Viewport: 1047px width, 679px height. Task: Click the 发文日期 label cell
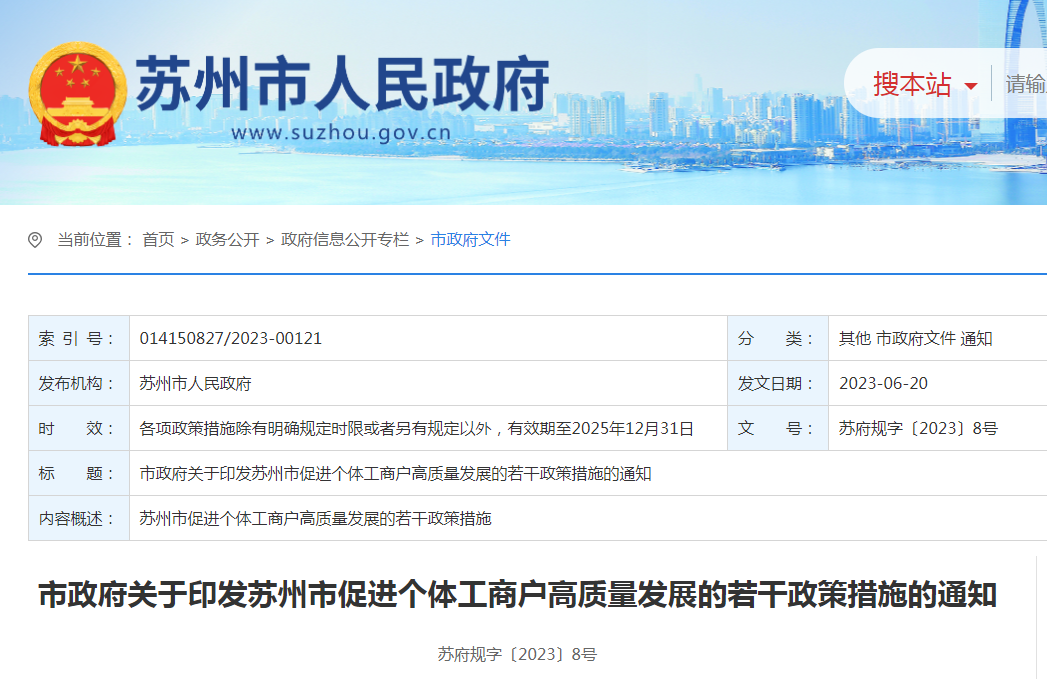point(778,383)
